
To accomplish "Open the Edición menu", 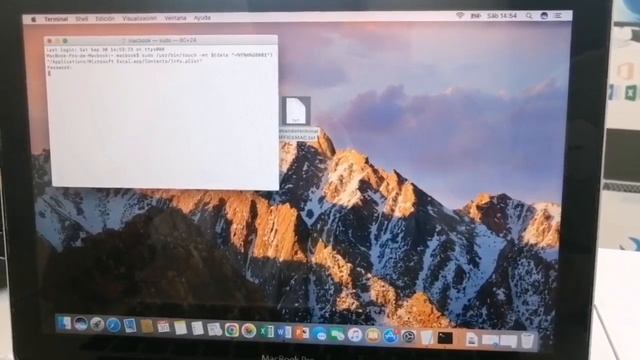I will (105, 19).
